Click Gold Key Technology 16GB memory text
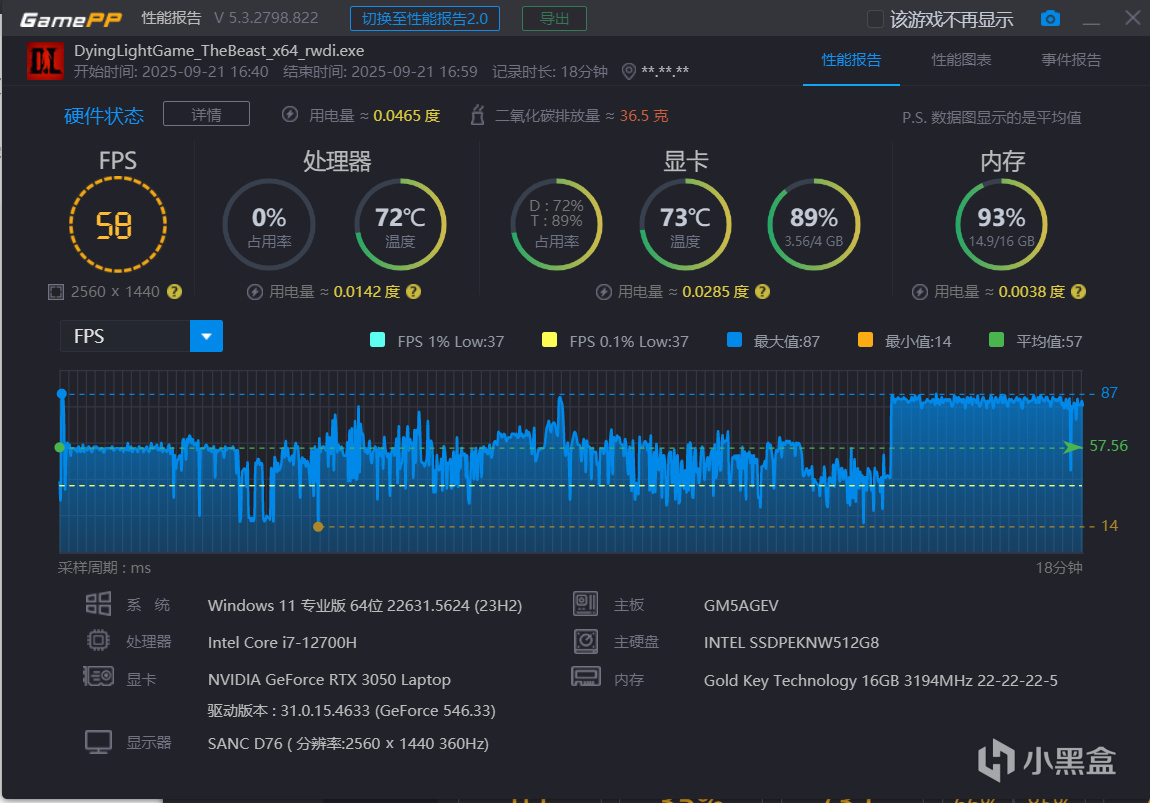The width and height of the screenshot is (1150, 803). [x=881, y=681]
